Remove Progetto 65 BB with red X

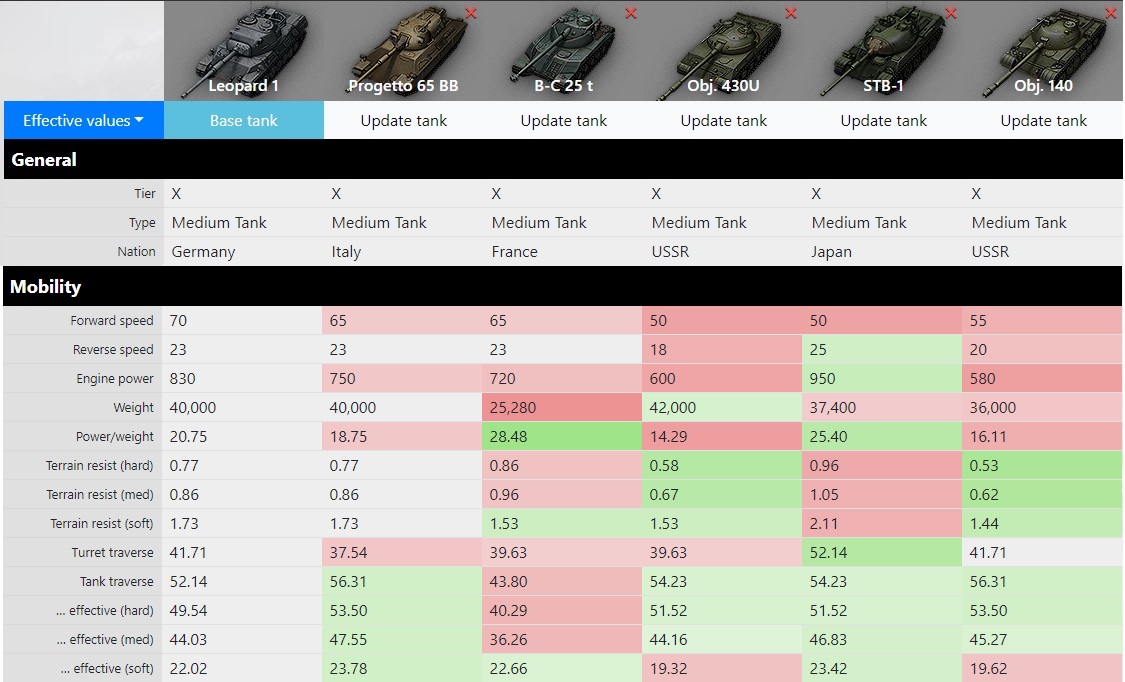click(471, 13)
